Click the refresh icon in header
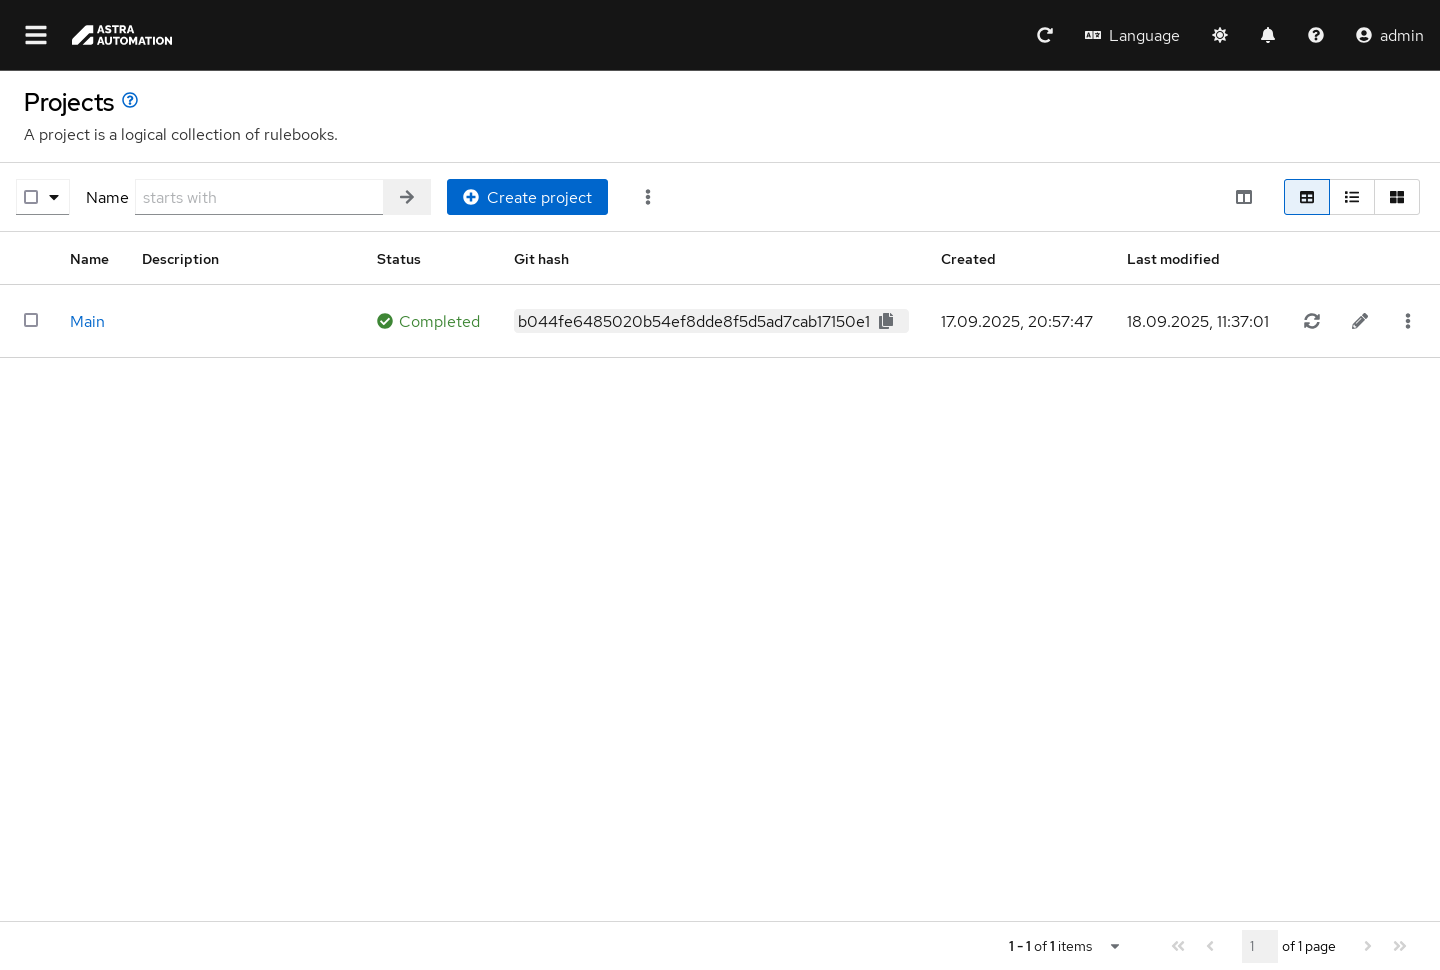 [1045, 35]
